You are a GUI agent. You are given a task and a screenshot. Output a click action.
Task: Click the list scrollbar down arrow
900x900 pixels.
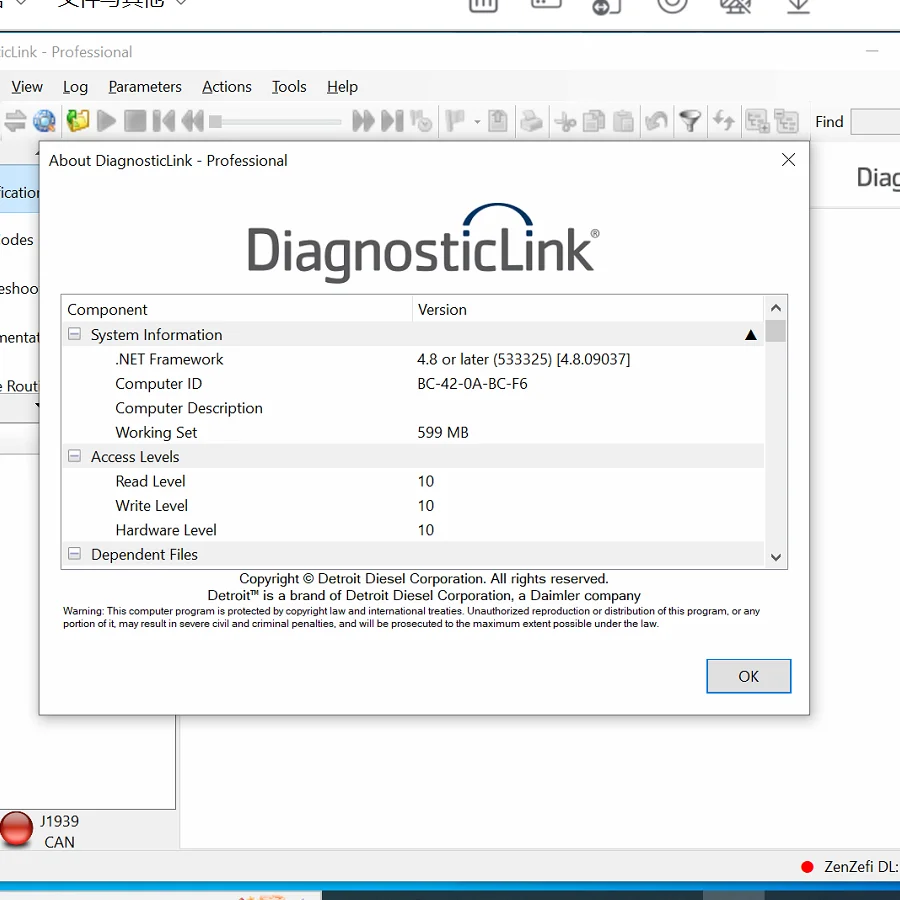point(776,557)
